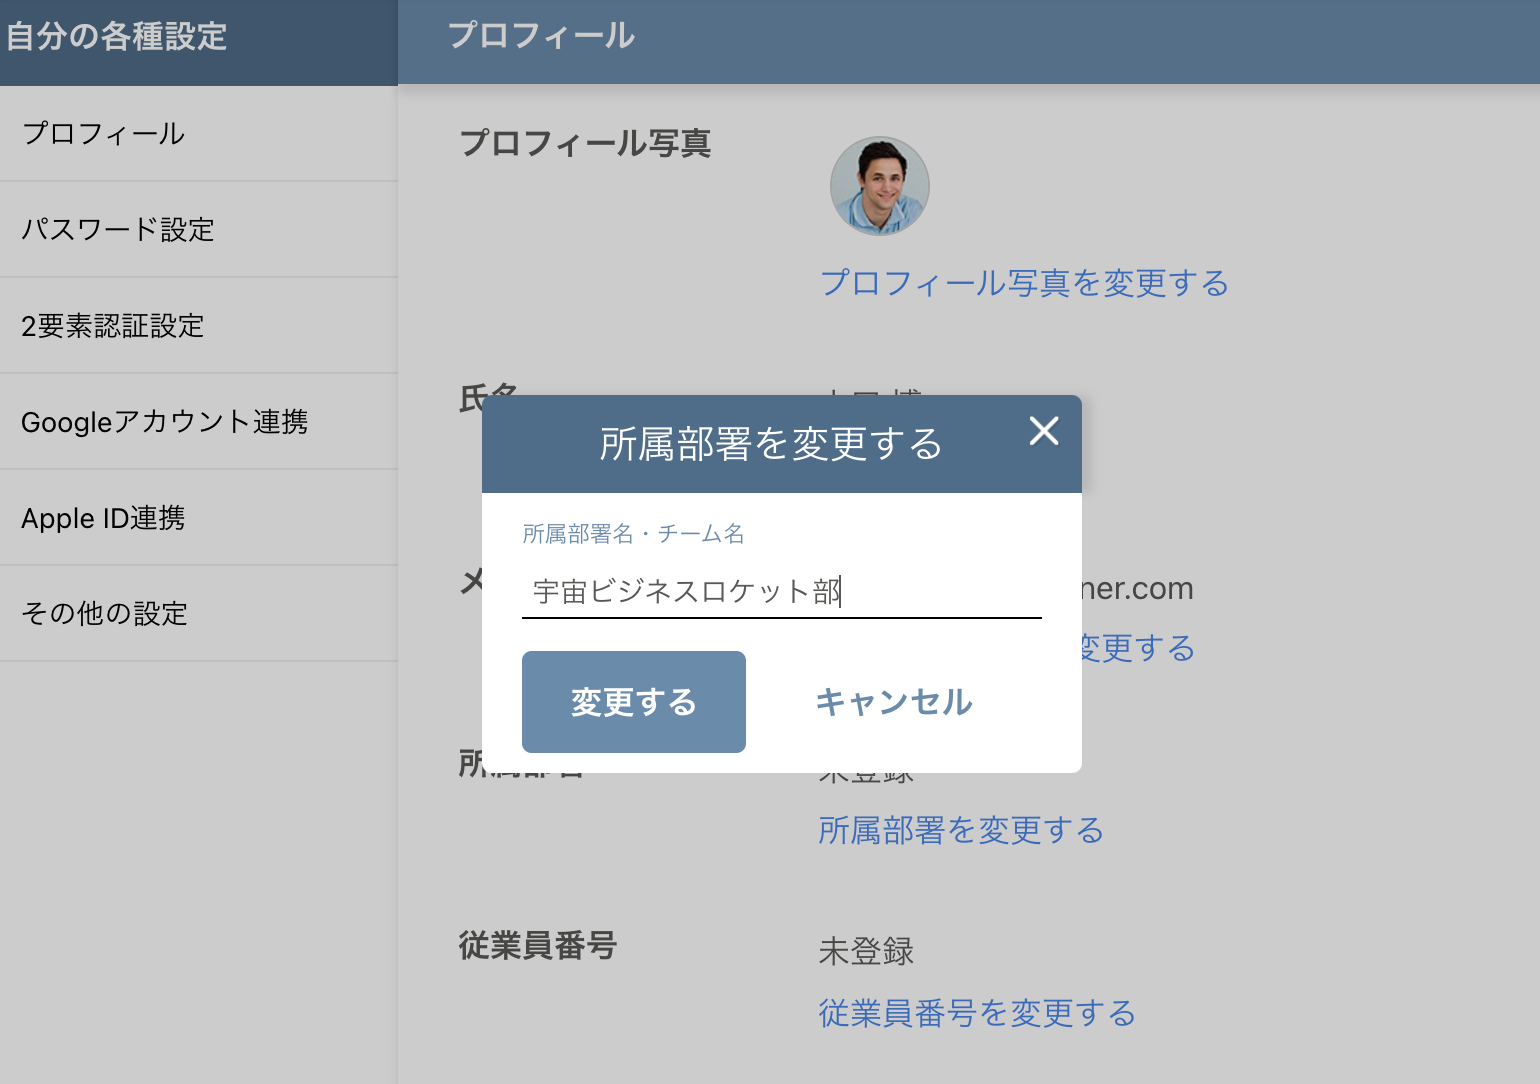Image resolution: width=1540 pixels, height=1084 pixels.
Task: Go to Googleアカウント連携 settings
Action: tap(199, 422)
